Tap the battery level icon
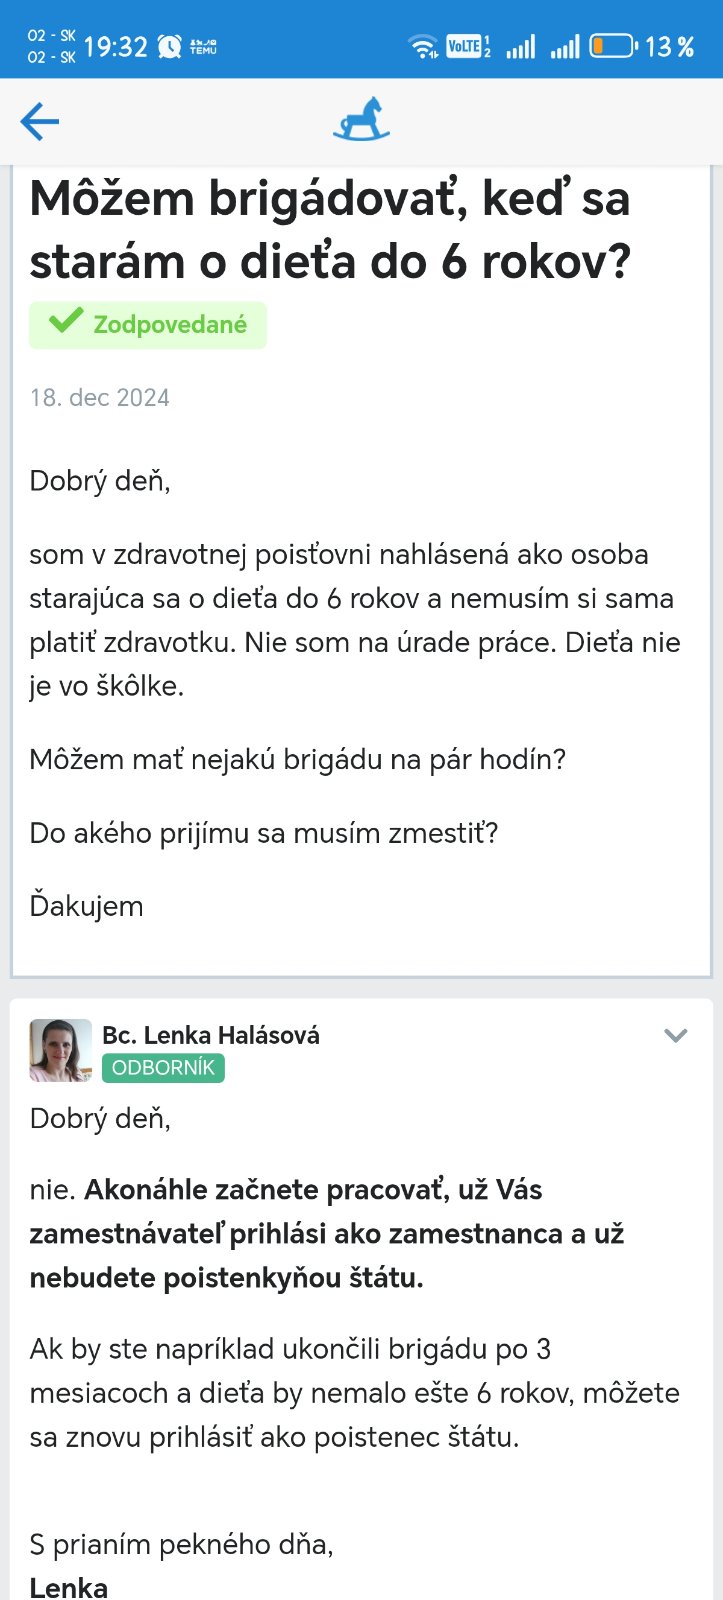 613,46
